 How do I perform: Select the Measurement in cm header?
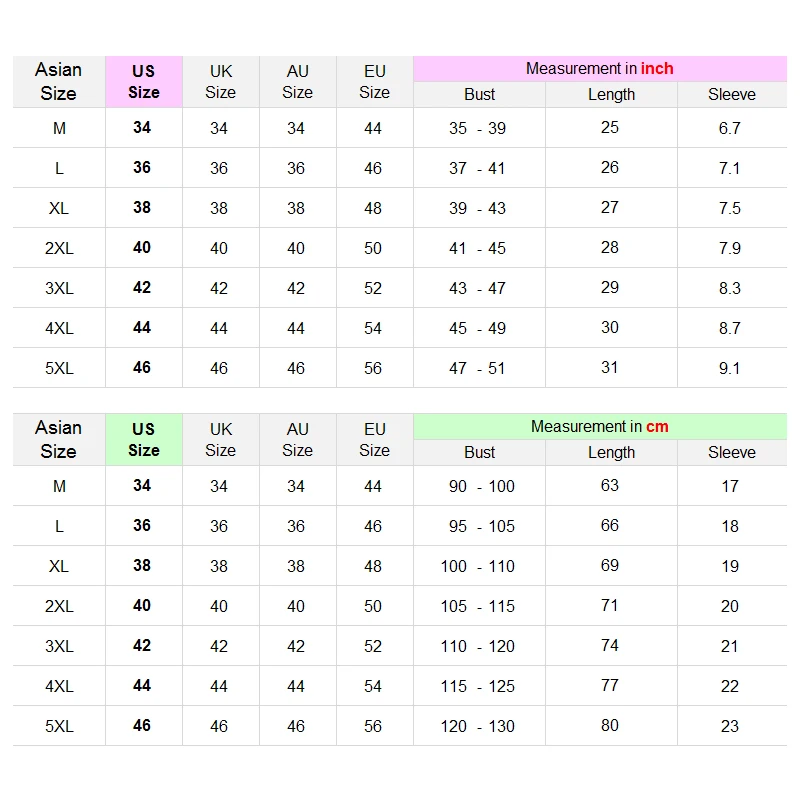tap(599, 427)
